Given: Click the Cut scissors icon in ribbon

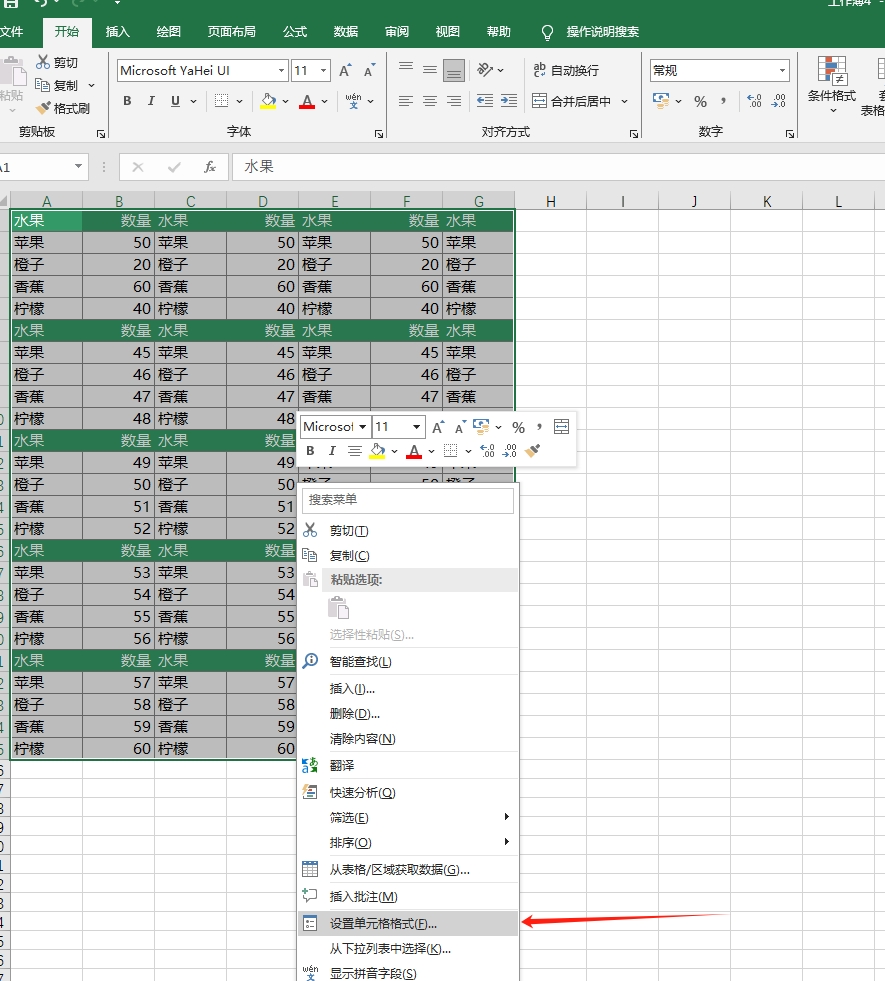Looking at the screenshot, I should click(x=43, y=62).
